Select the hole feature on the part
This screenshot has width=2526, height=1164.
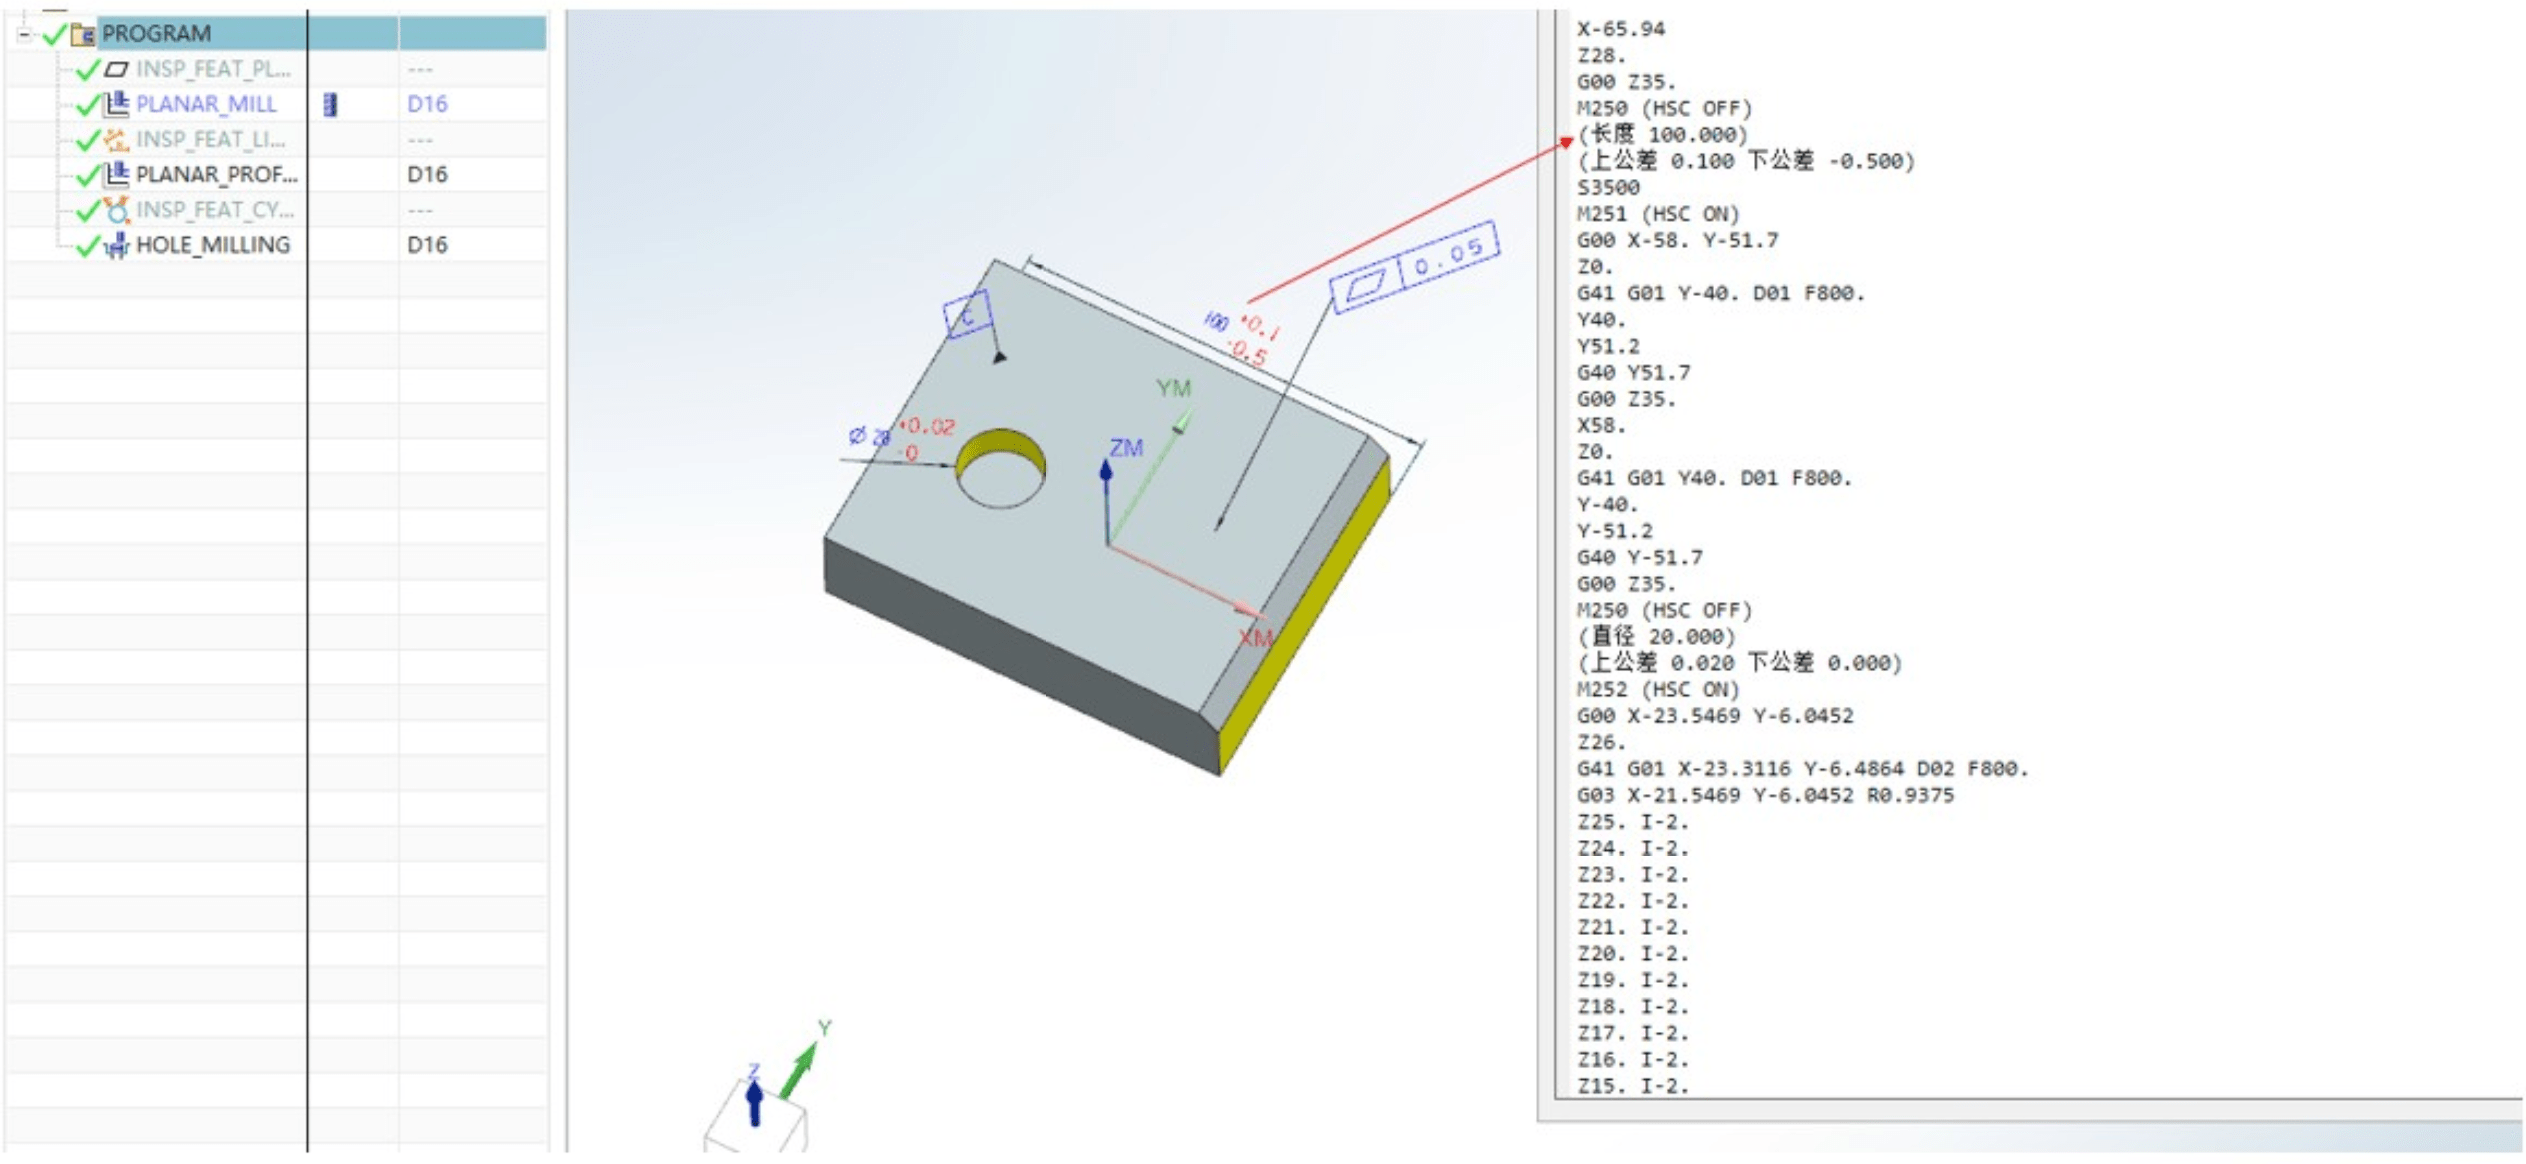pos(1001,467)
